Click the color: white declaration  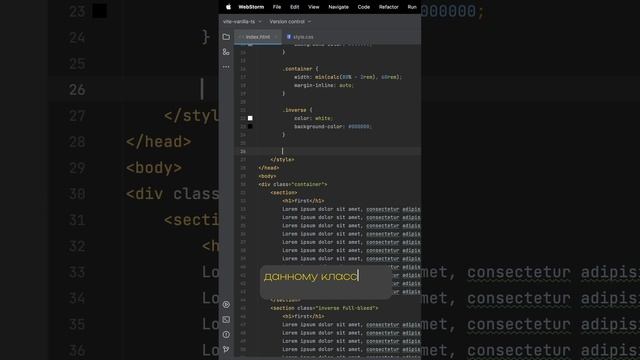pyautogui.click(x=313, y=118)
